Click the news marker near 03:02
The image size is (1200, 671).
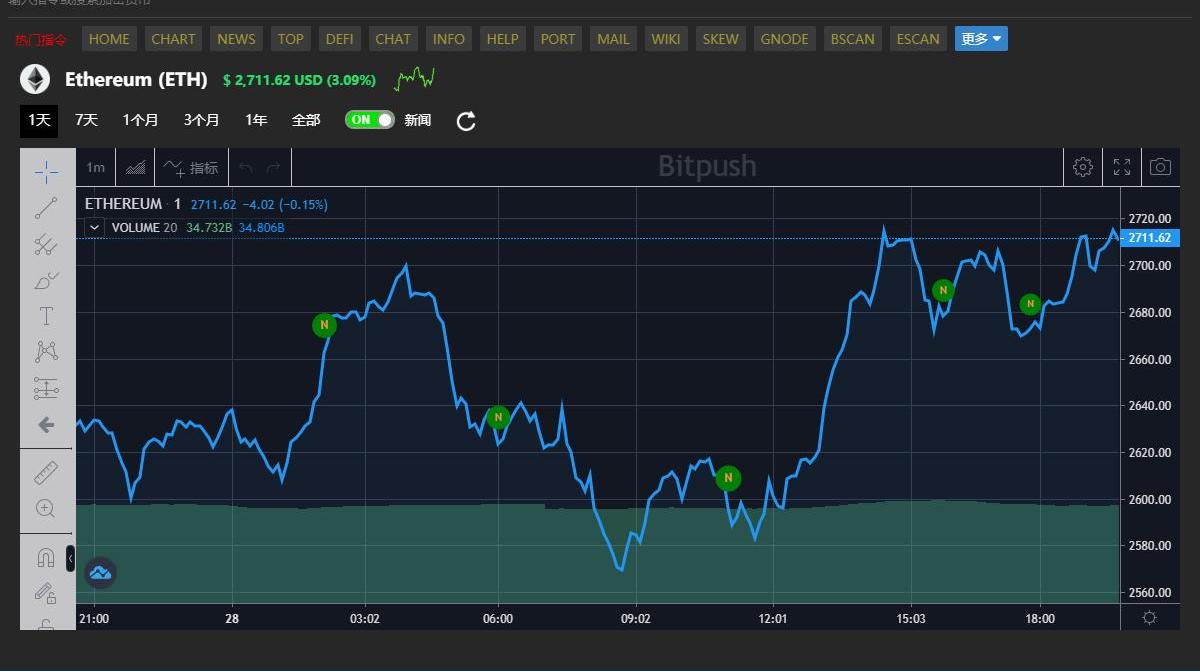[x=324, y=325]
